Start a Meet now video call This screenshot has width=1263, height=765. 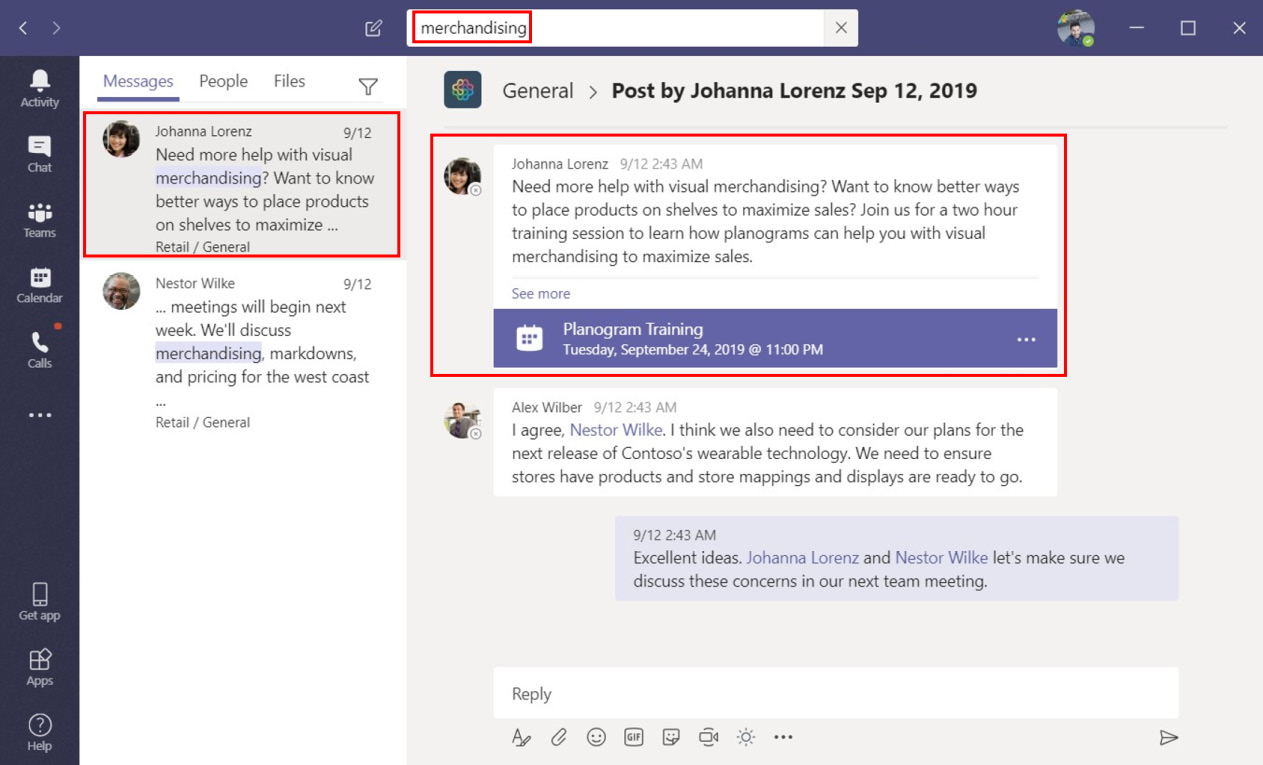[709, 737]
